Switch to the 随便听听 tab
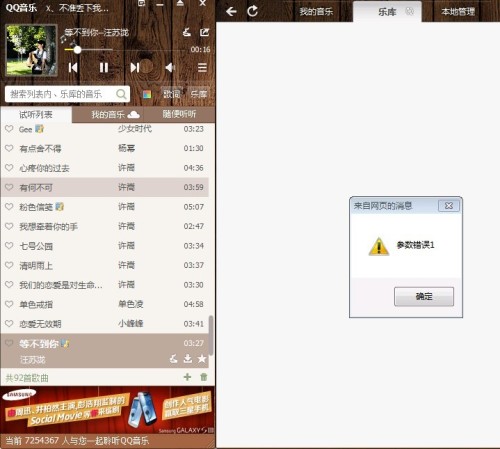Viewport: 500px width, 449px height. (179, 114)
